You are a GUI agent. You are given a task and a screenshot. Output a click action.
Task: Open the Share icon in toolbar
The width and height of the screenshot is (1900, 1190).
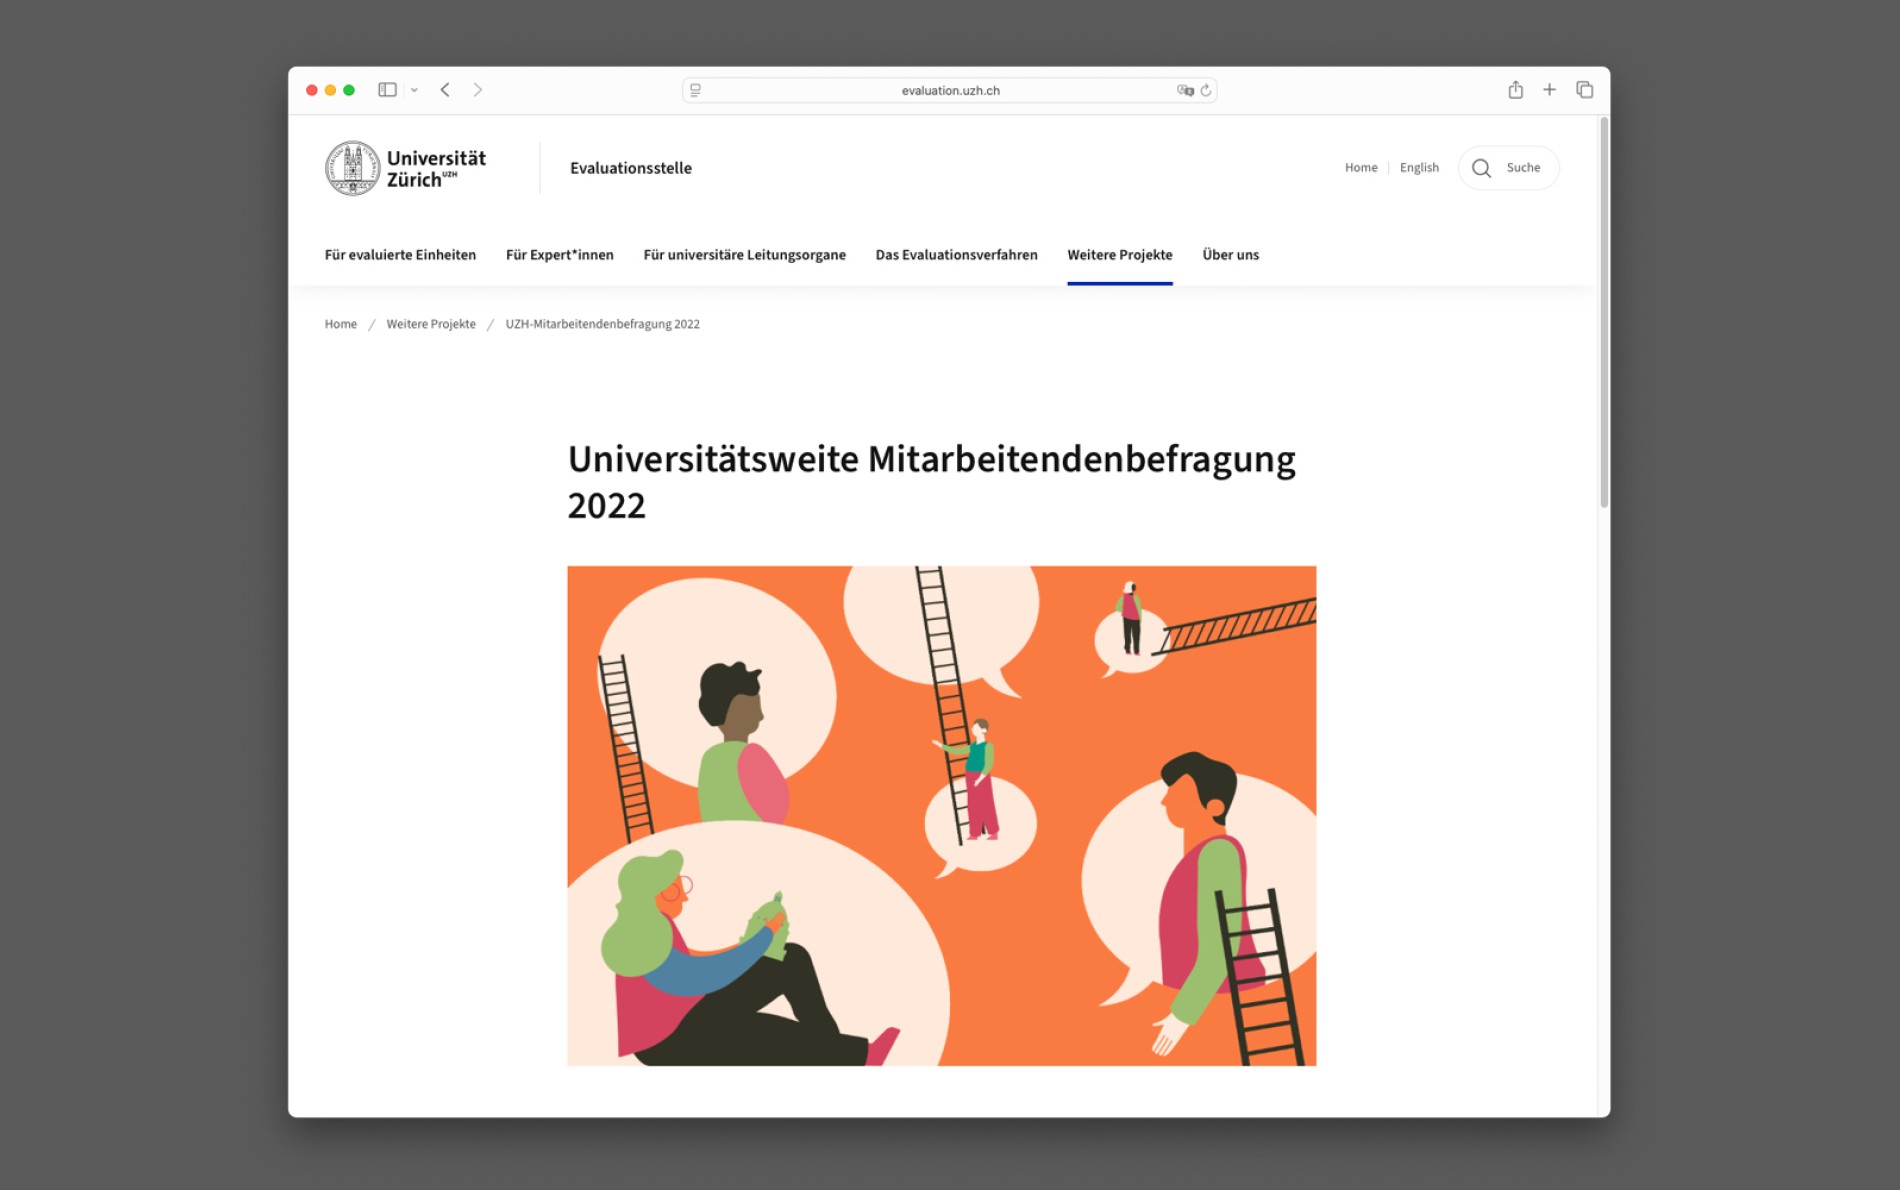click(x=1515, y=90)
